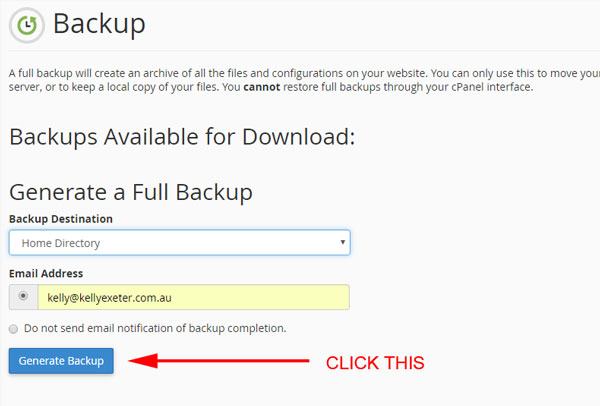600x406 pixels.
Task: Click the grey box surrounding the email radio
Action: pyautogui.click(x=23, y=297)
